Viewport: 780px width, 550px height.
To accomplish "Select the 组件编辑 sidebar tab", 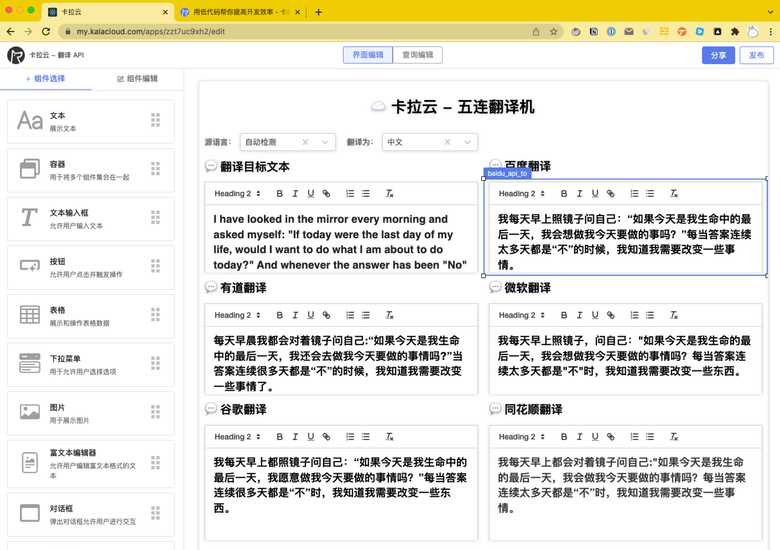I will 137,79.
